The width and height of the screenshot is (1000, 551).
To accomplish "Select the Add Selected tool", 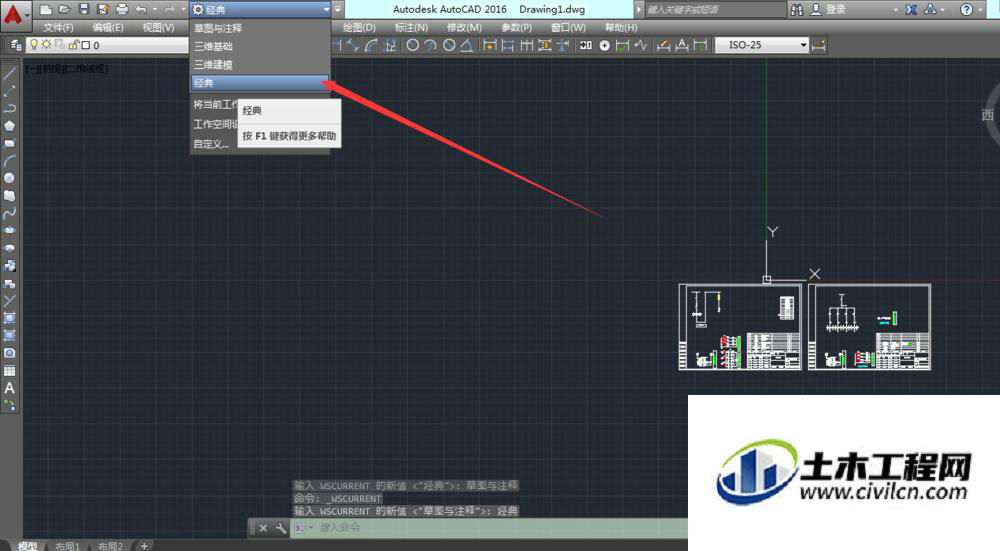I will tap(10, 405).
